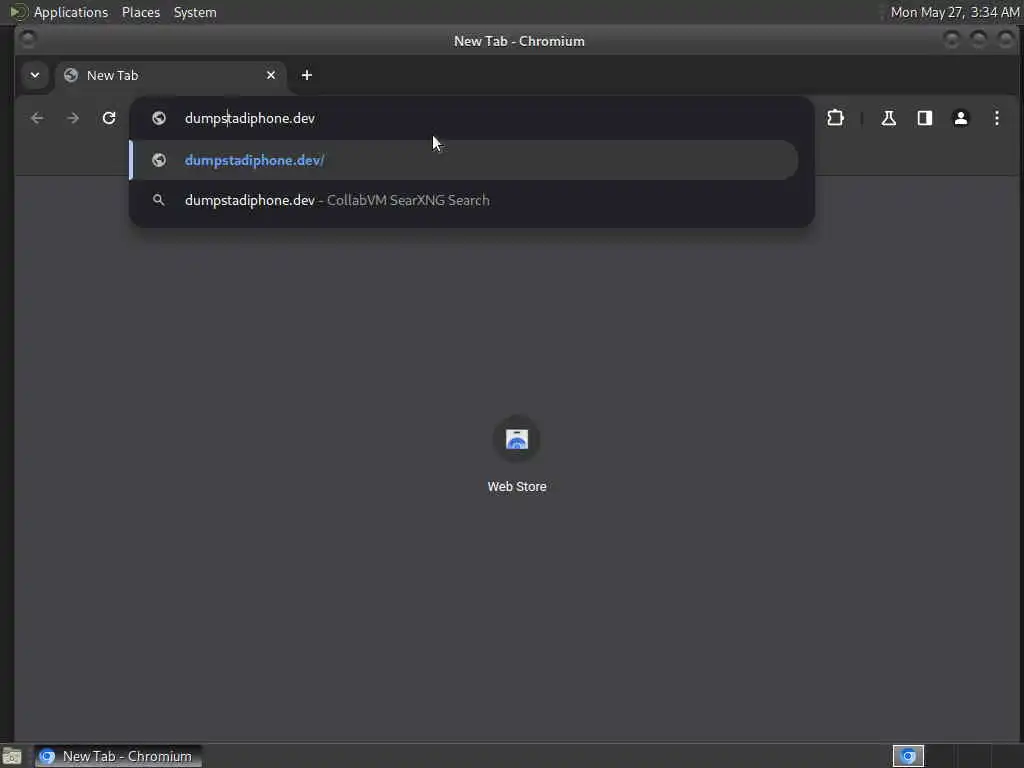Click the clock showing Mon May 27
Viewport: 1024px width, 768px height.
(955, 12)
